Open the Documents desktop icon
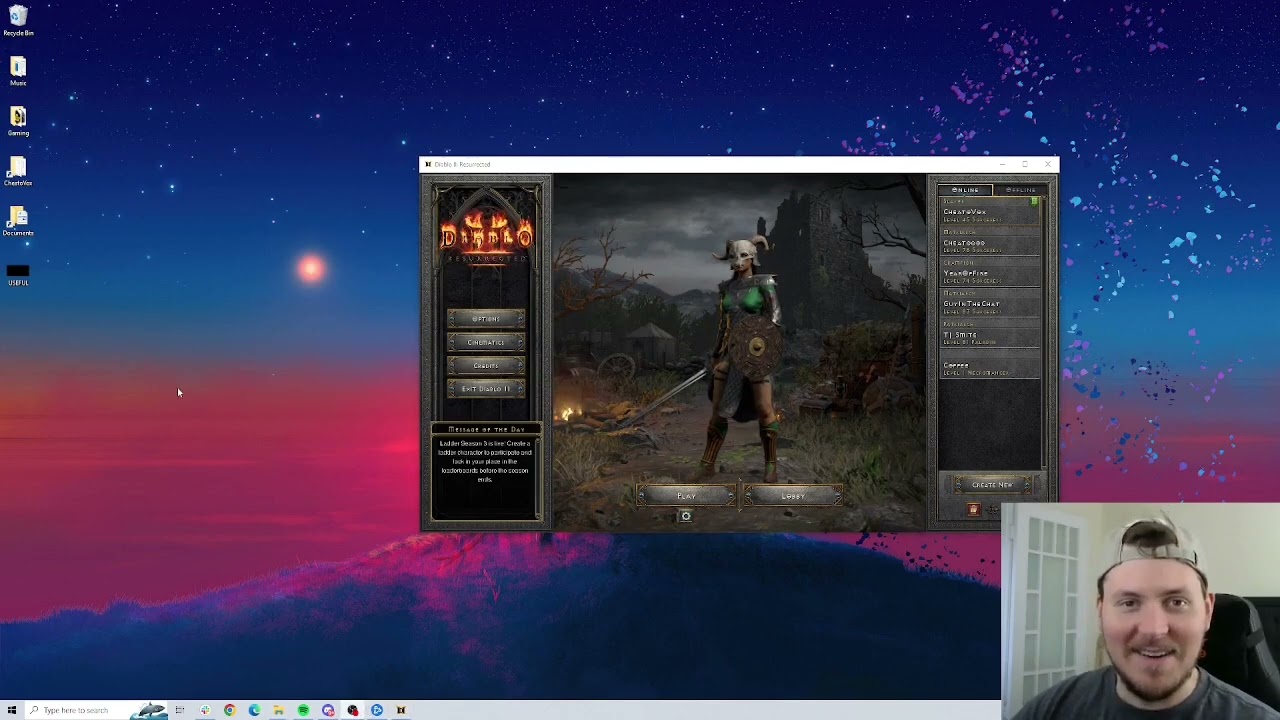 [x=18, y=221]
